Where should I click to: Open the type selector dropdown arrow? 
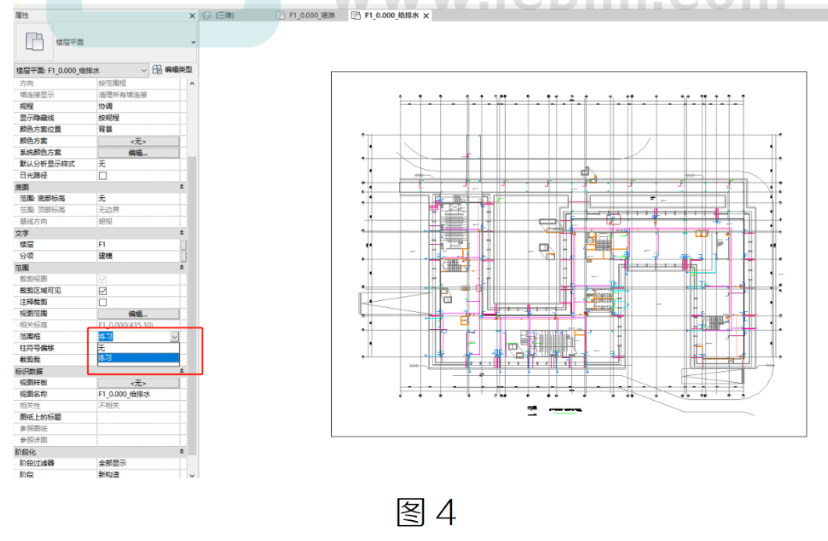click(193, 42)
